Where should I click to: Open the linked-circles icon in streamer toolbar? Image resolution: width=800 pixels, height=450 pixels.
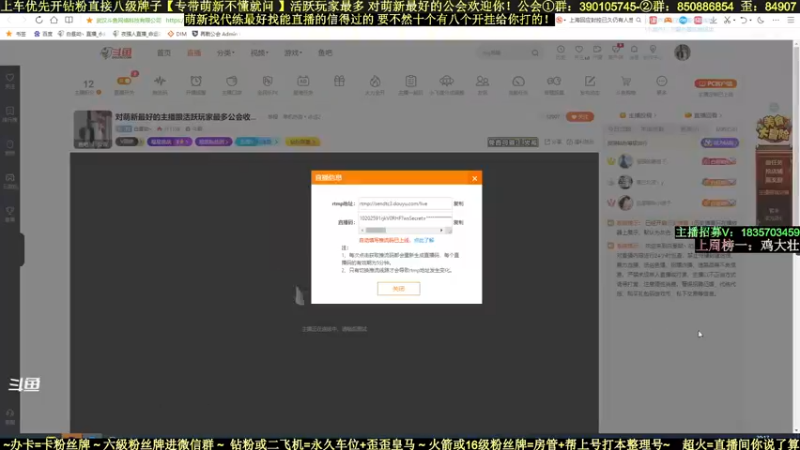tap(554, 81)
